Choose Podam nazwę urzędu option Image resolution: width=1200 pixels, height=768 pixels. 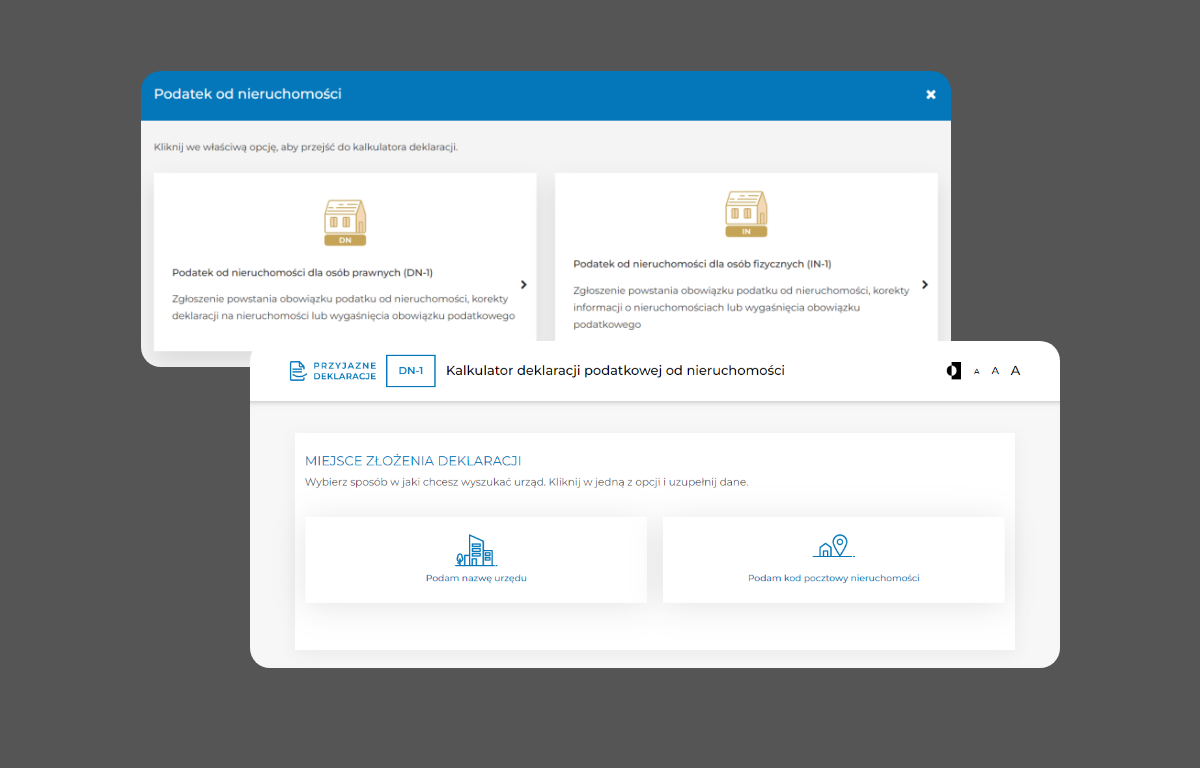click(x=476, y=560)
